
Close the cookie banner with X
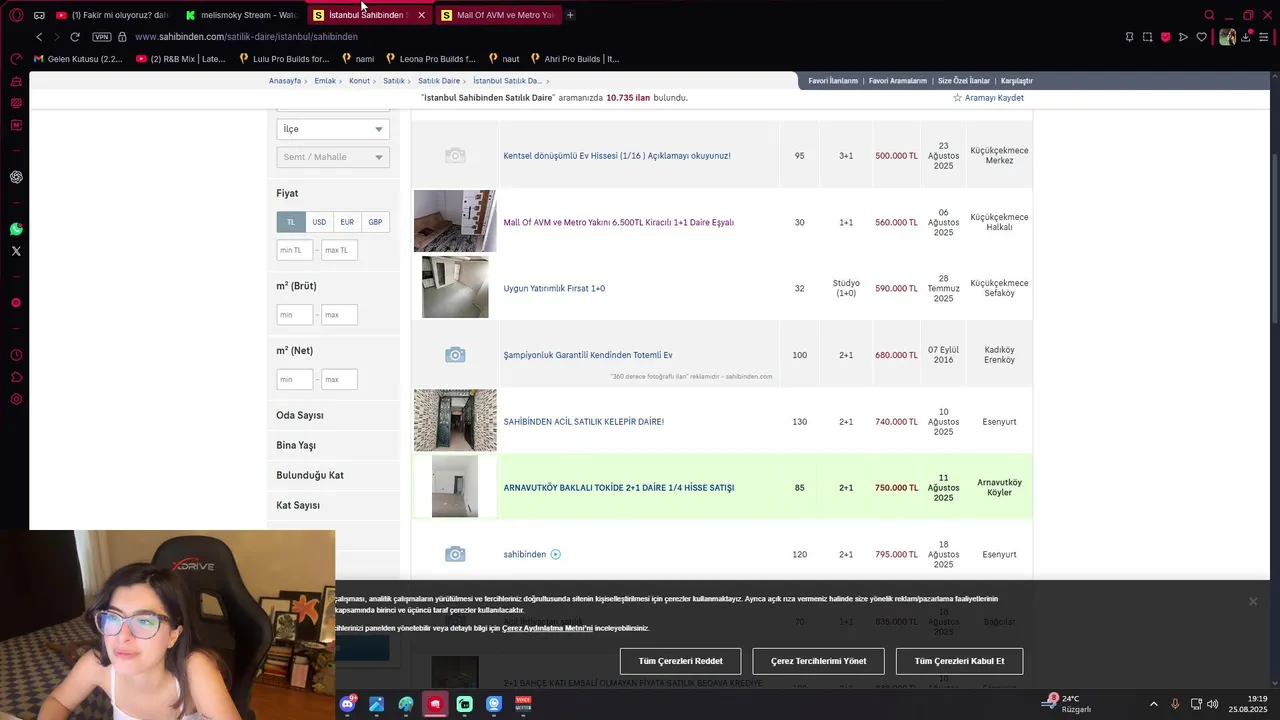[x=1252, y=601]
